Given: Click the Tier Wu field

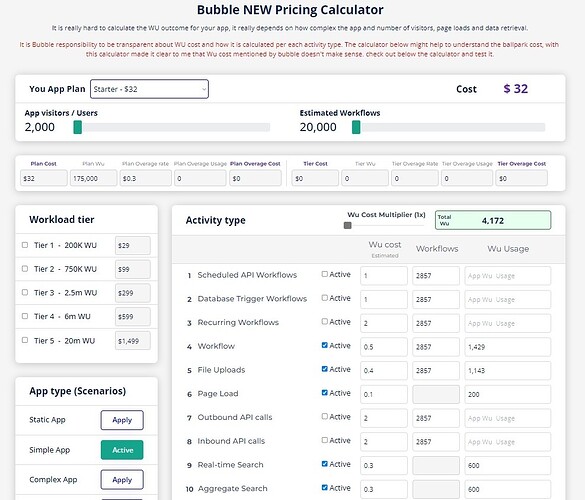Looking at the screenshot, I should pos(365,178).
